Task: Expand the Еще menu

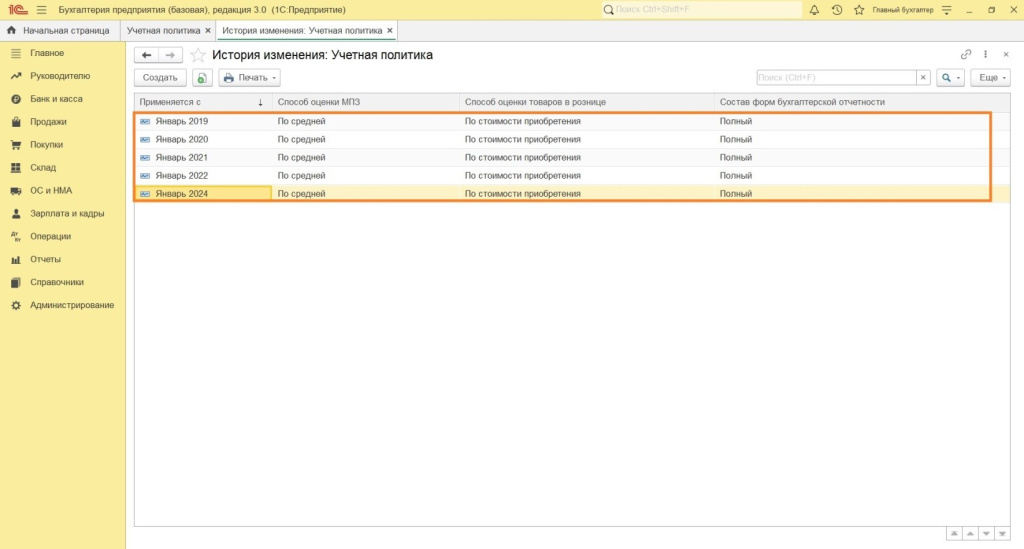Action: point(990,78)
